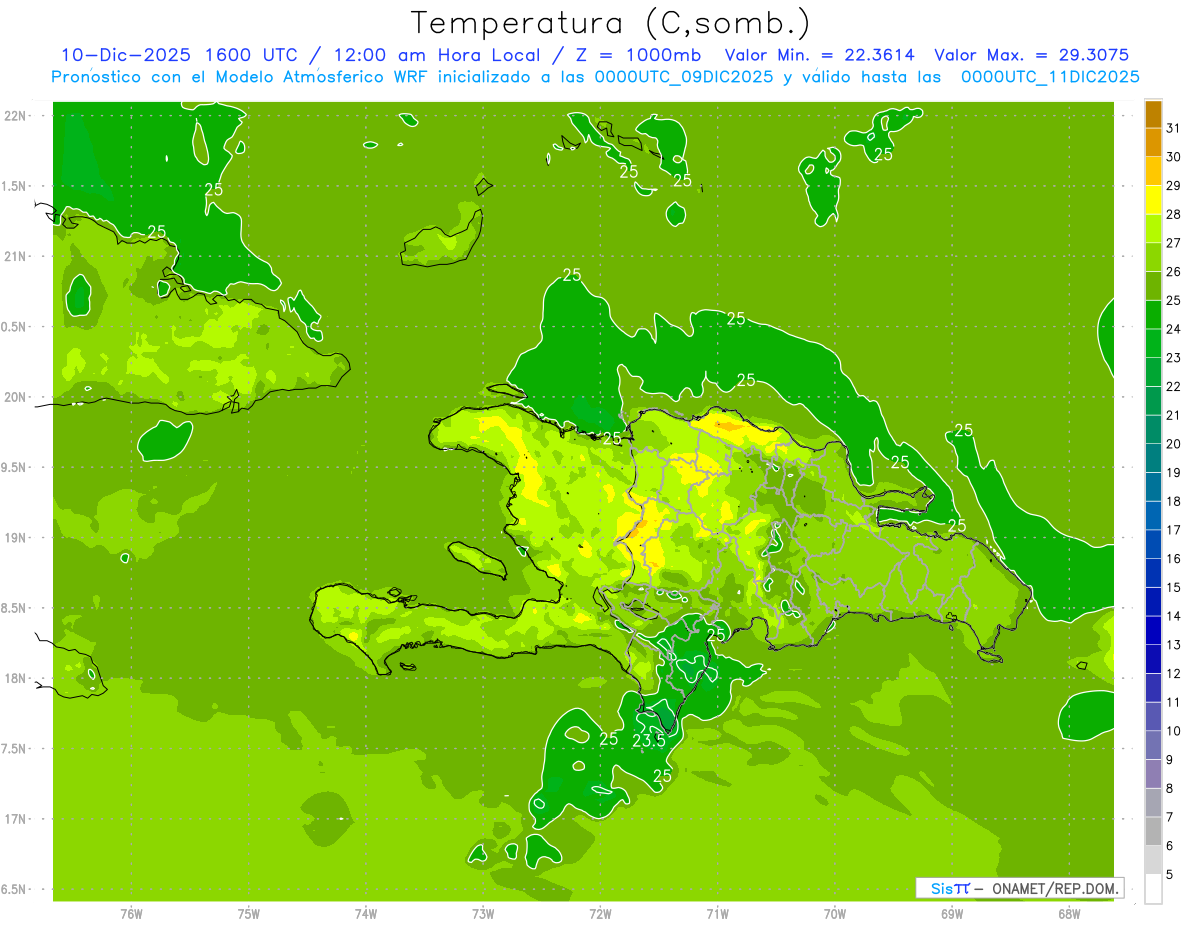Image resolution: width=1200 pixels, height=927 pixels.
Task: Click the "17N" latitude axis label
Action: pyautogui.click(x=16, y=819)
